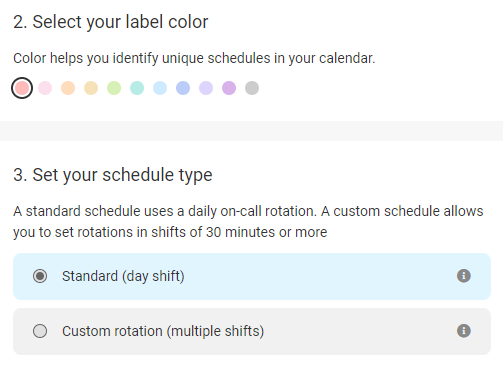
Task: Choose the gray label color swatch
Action: point(252,88)
